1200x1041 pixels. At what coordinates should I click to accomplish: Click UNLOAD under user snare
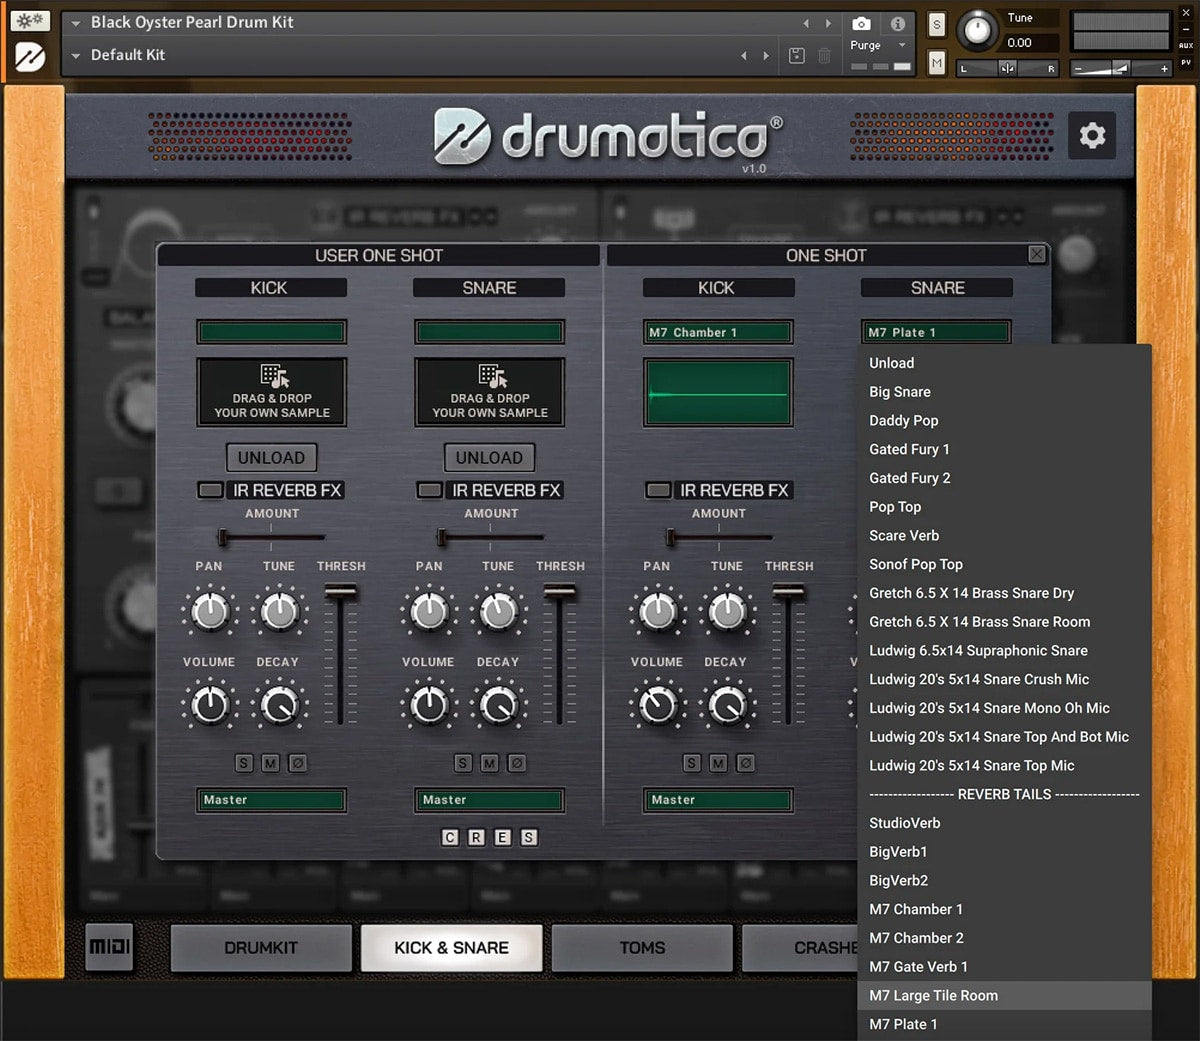[x=489, y=457]
